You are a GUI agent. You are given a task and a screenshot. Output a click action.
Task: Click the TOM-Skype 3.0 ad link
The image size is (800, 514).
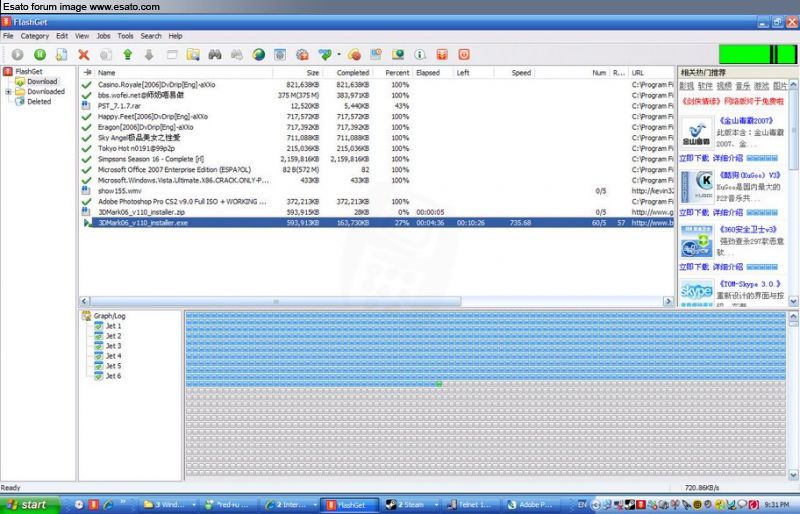749,284
